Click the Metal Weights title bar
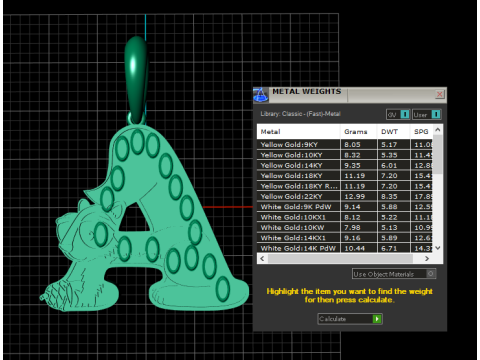 pos(350,95)
